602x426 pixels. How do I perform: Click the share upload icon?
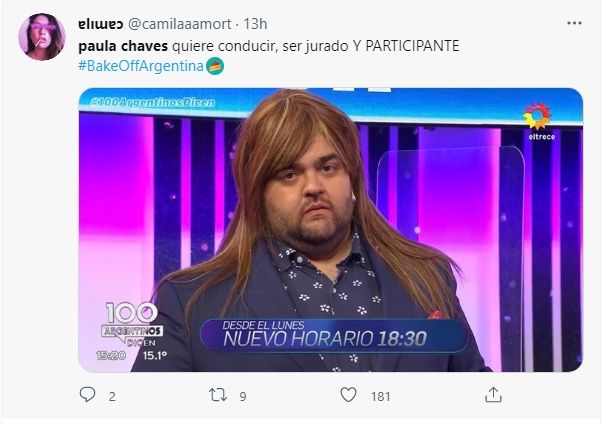coord(493,395)
